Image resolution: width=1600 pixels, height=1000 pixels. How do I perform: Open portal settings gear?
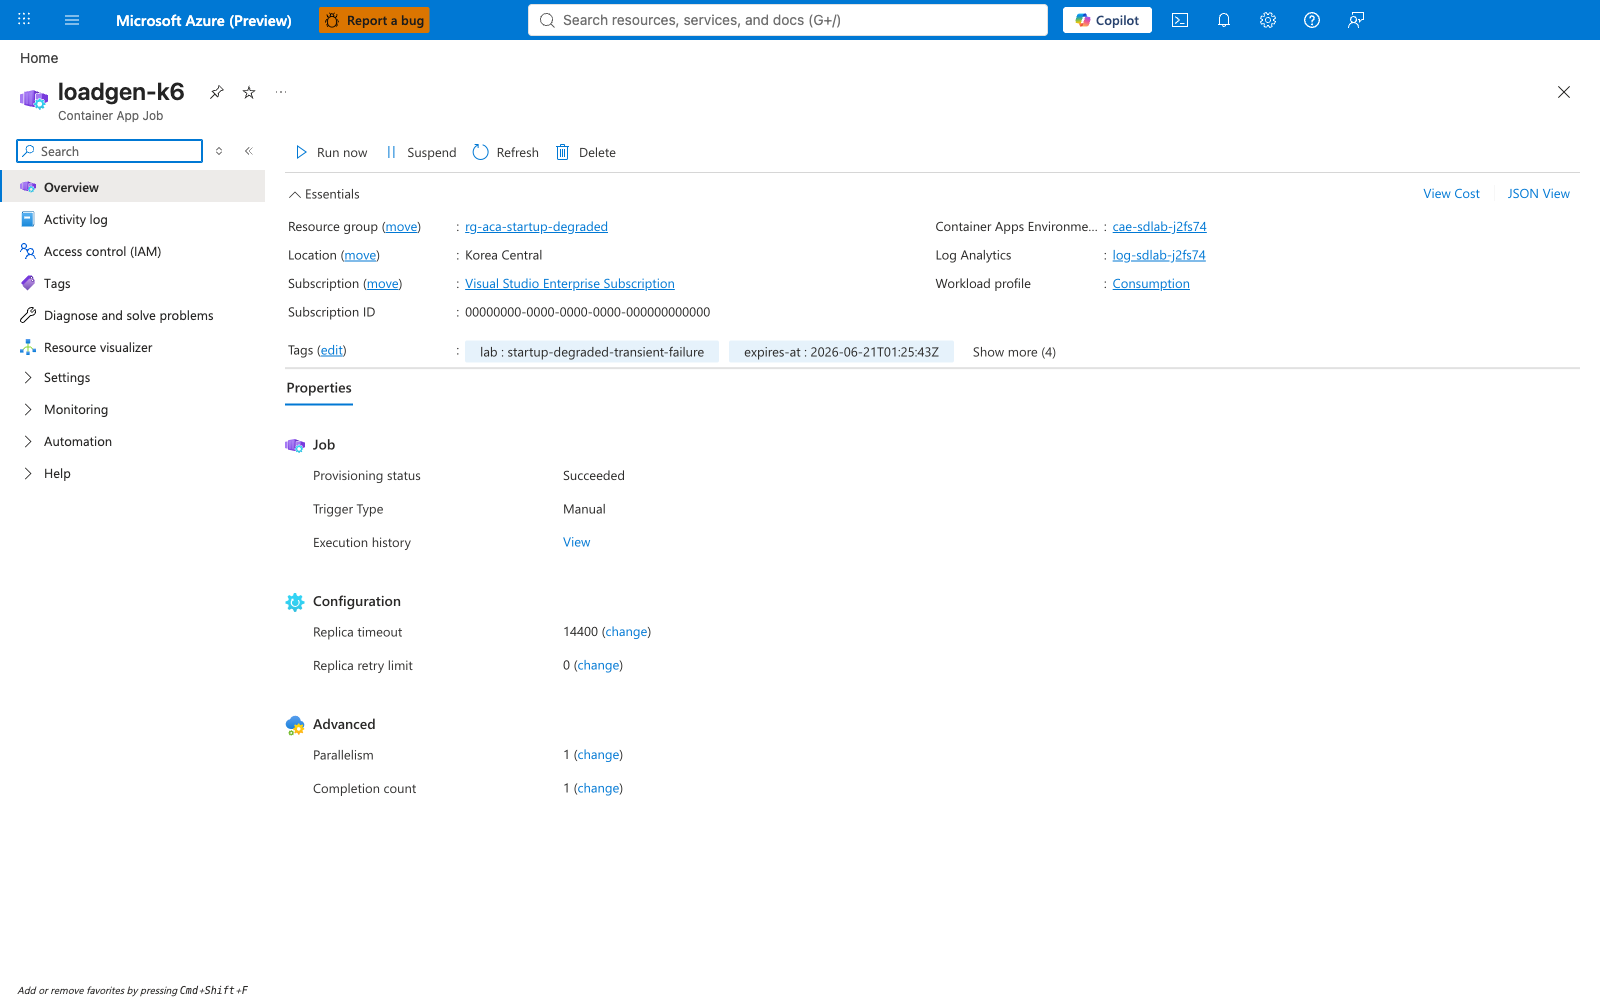(x=1268, y=20)
